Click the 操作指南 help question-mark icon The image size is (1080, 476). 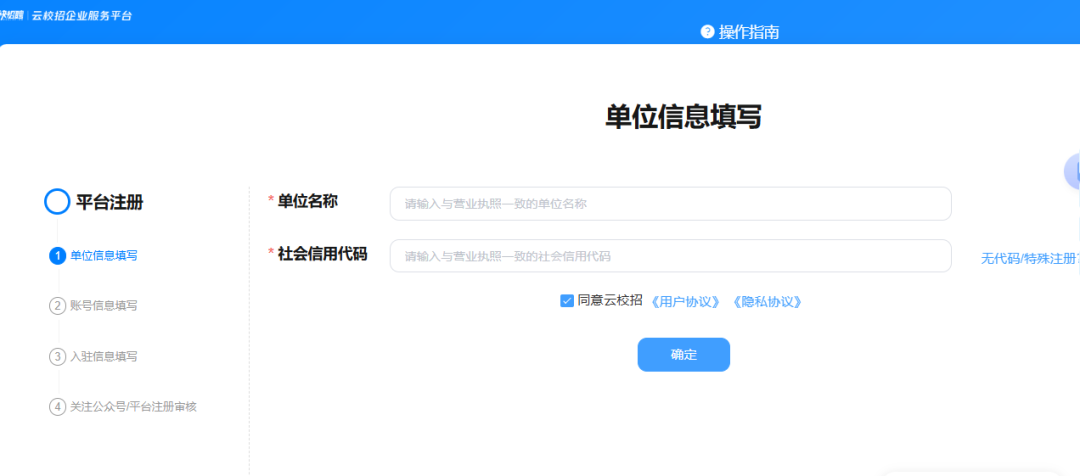pos(707,32)
